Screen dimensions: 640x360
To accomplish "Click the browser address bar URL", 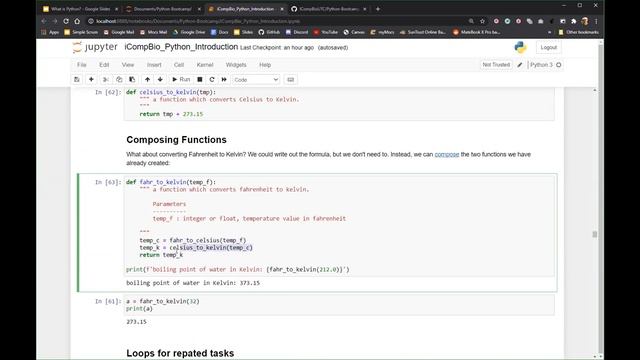I will coord(198,21).
